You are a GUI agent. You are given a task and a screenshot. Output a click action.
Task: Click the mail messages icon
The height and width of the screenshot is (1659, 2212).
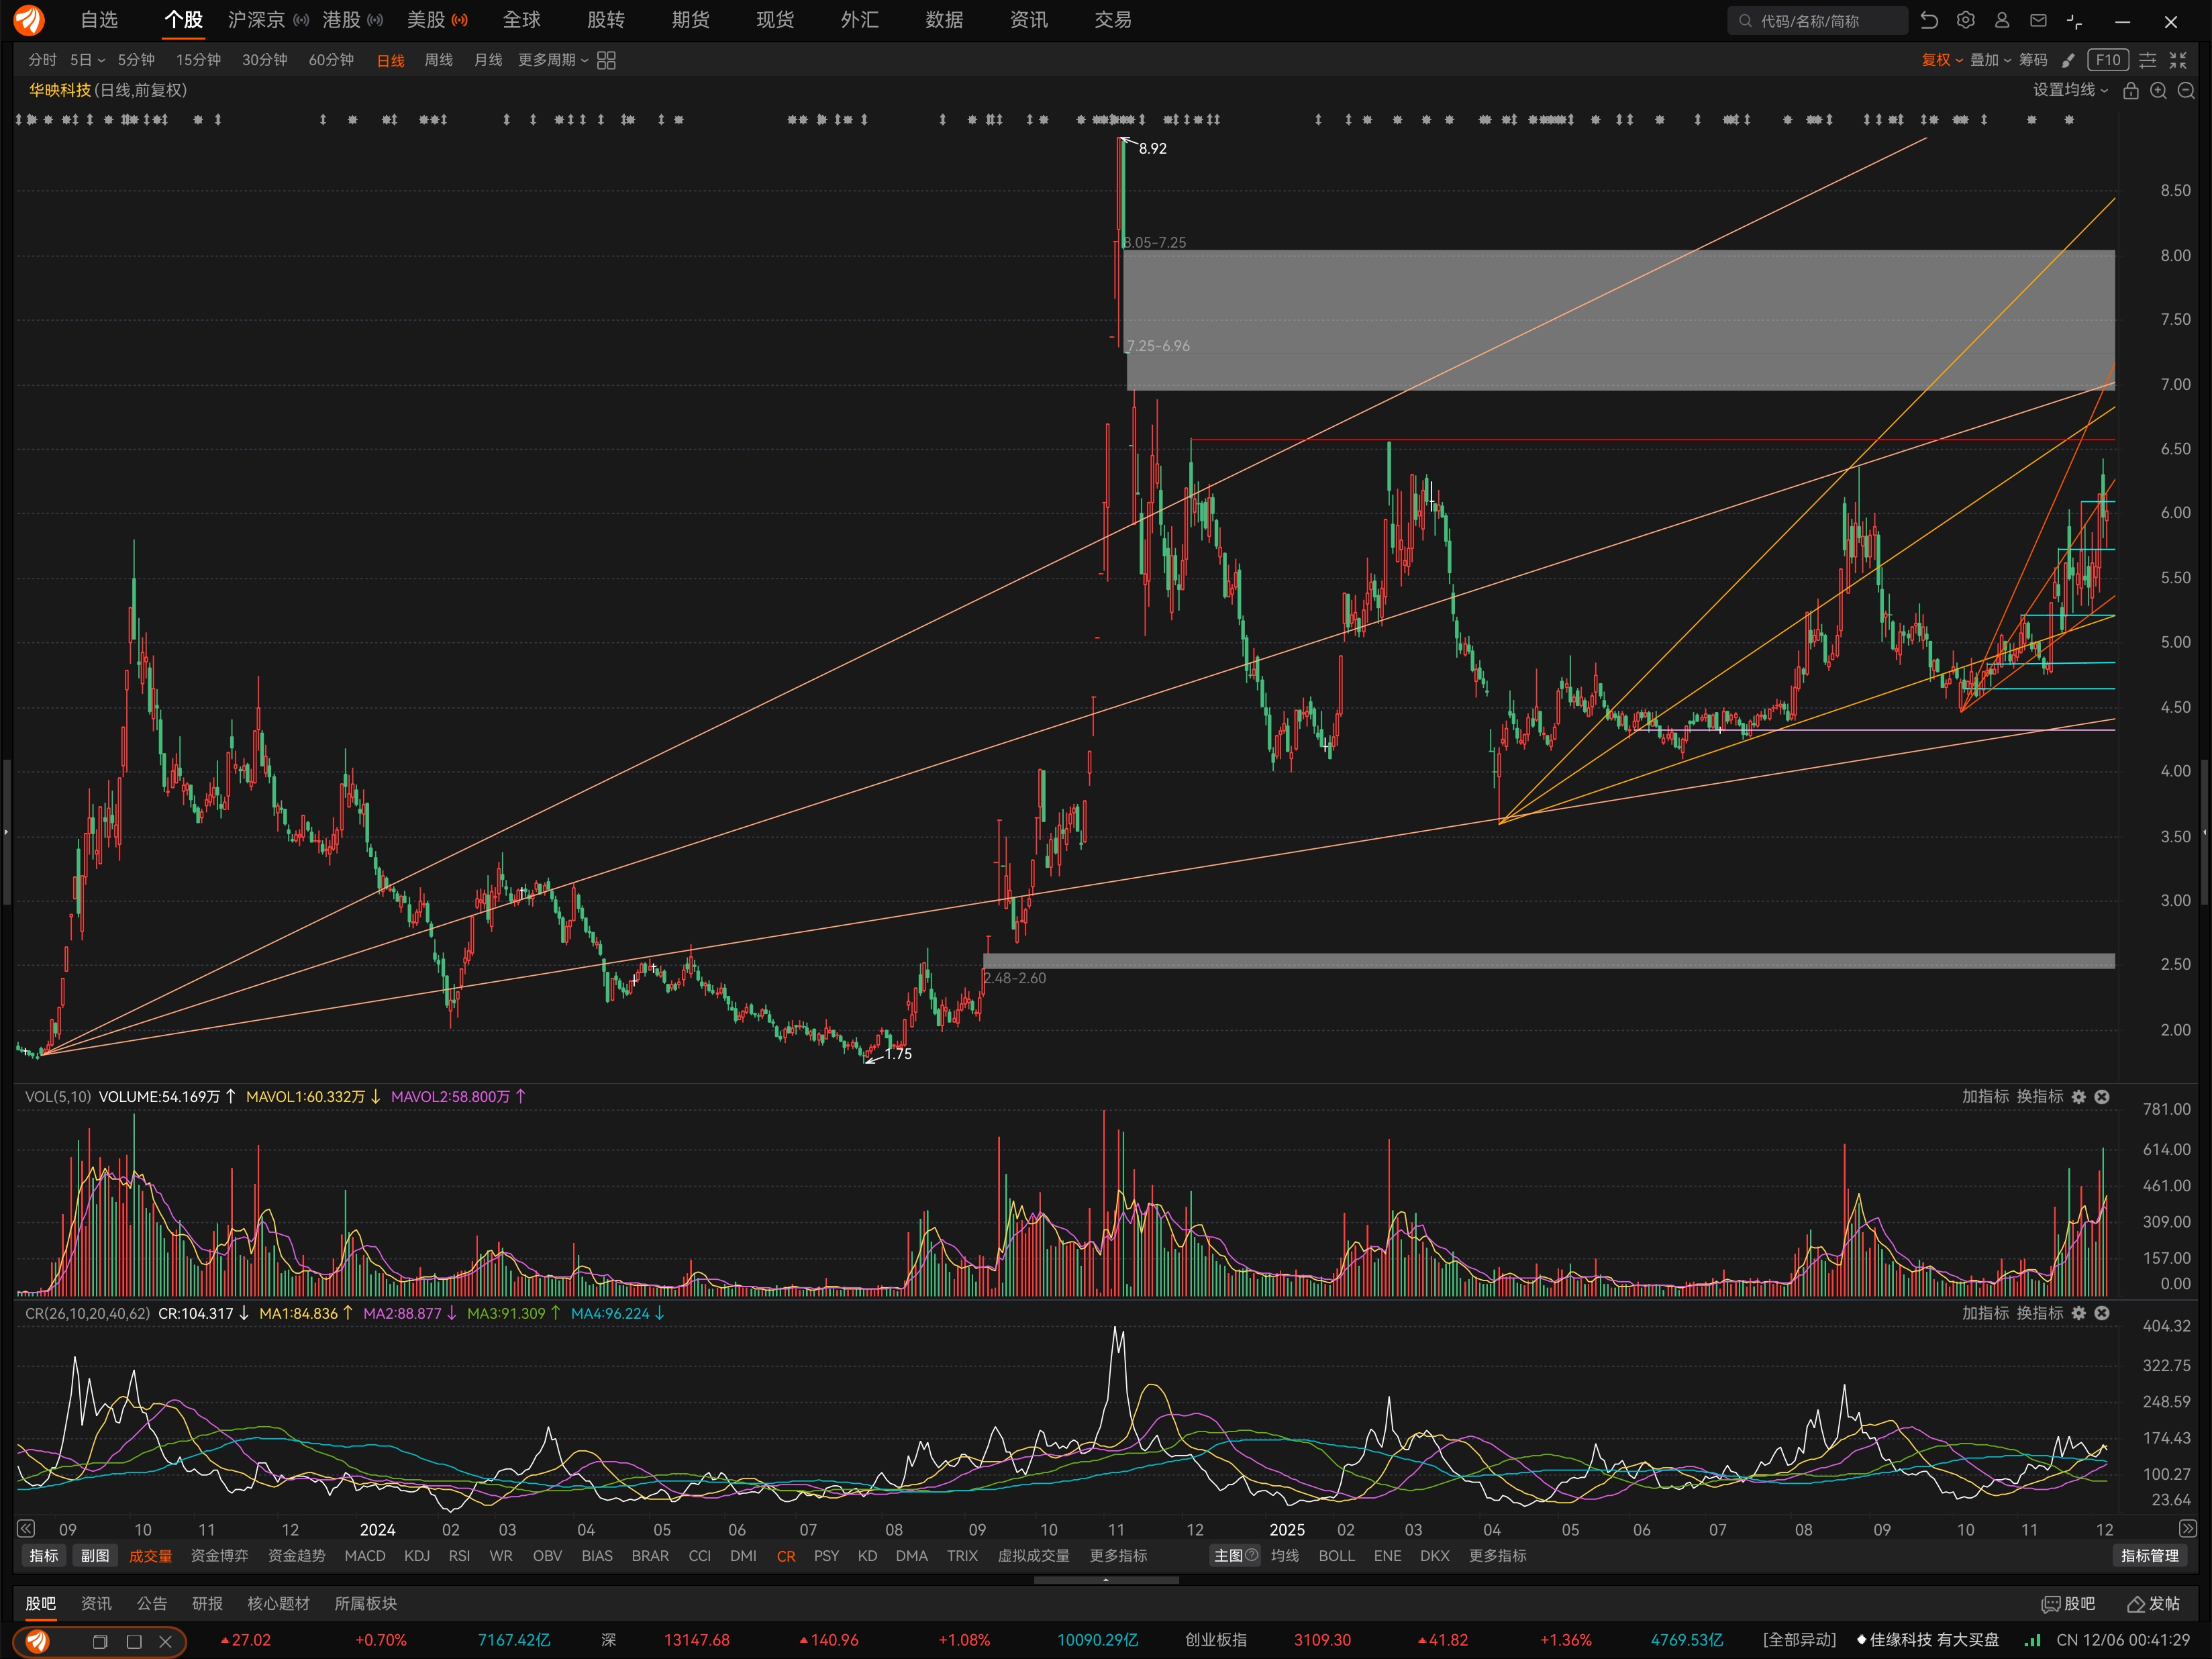pyautogui.click(x=2038, y=20)
